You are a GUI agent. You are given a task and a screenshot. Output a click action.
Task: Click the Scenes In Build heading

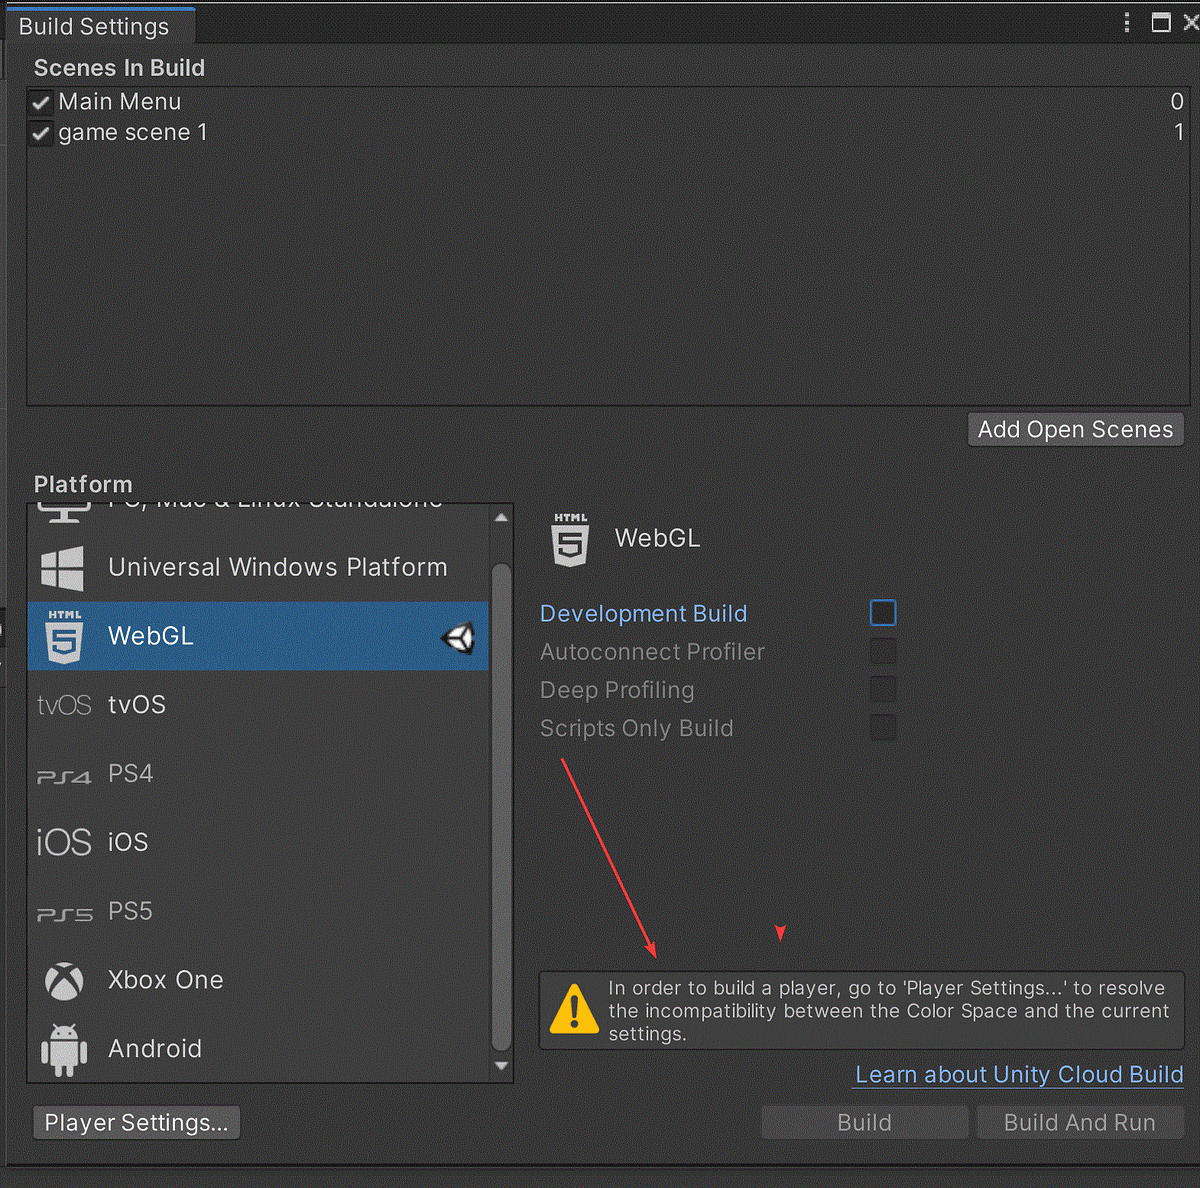click(x=119, y=68)
